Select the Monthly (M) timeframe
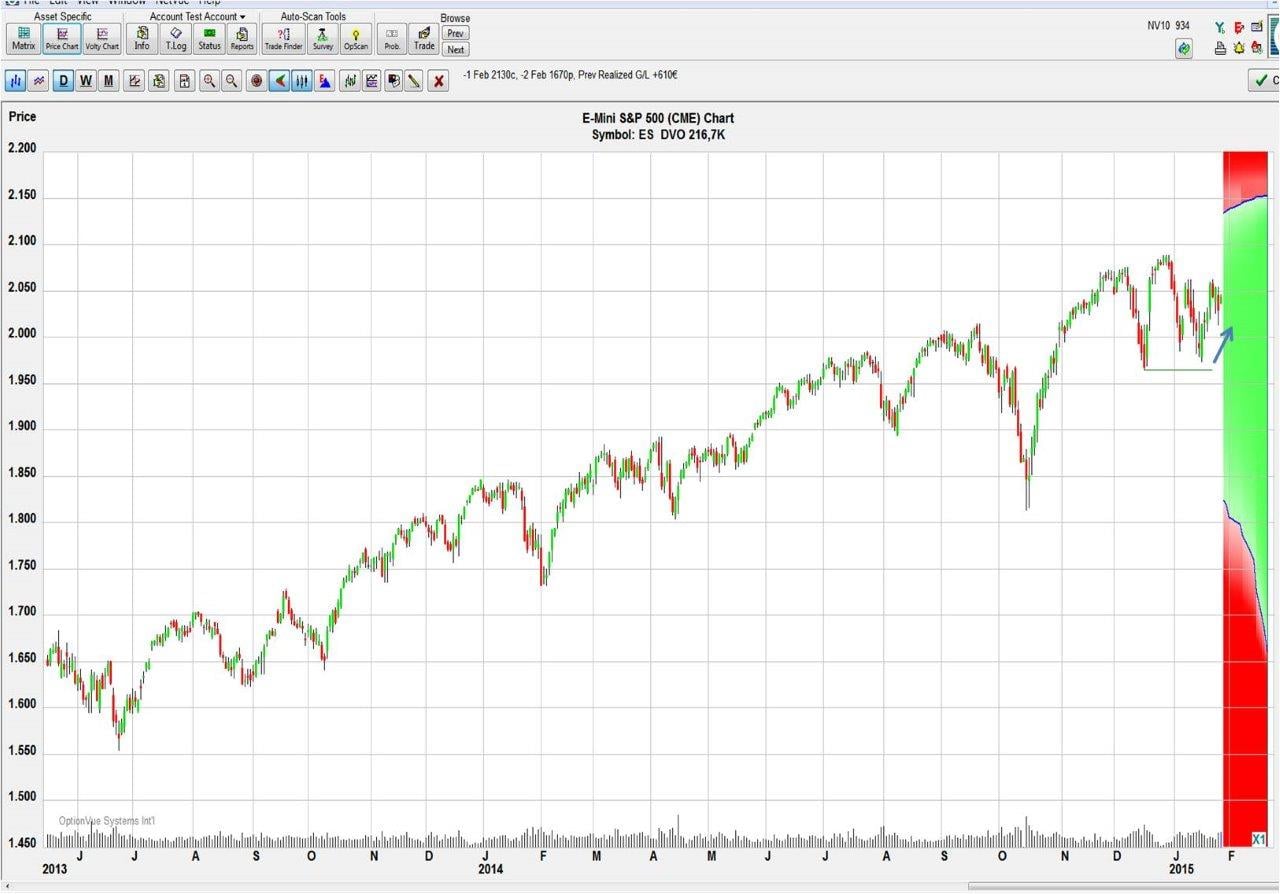 click(109, 81)
